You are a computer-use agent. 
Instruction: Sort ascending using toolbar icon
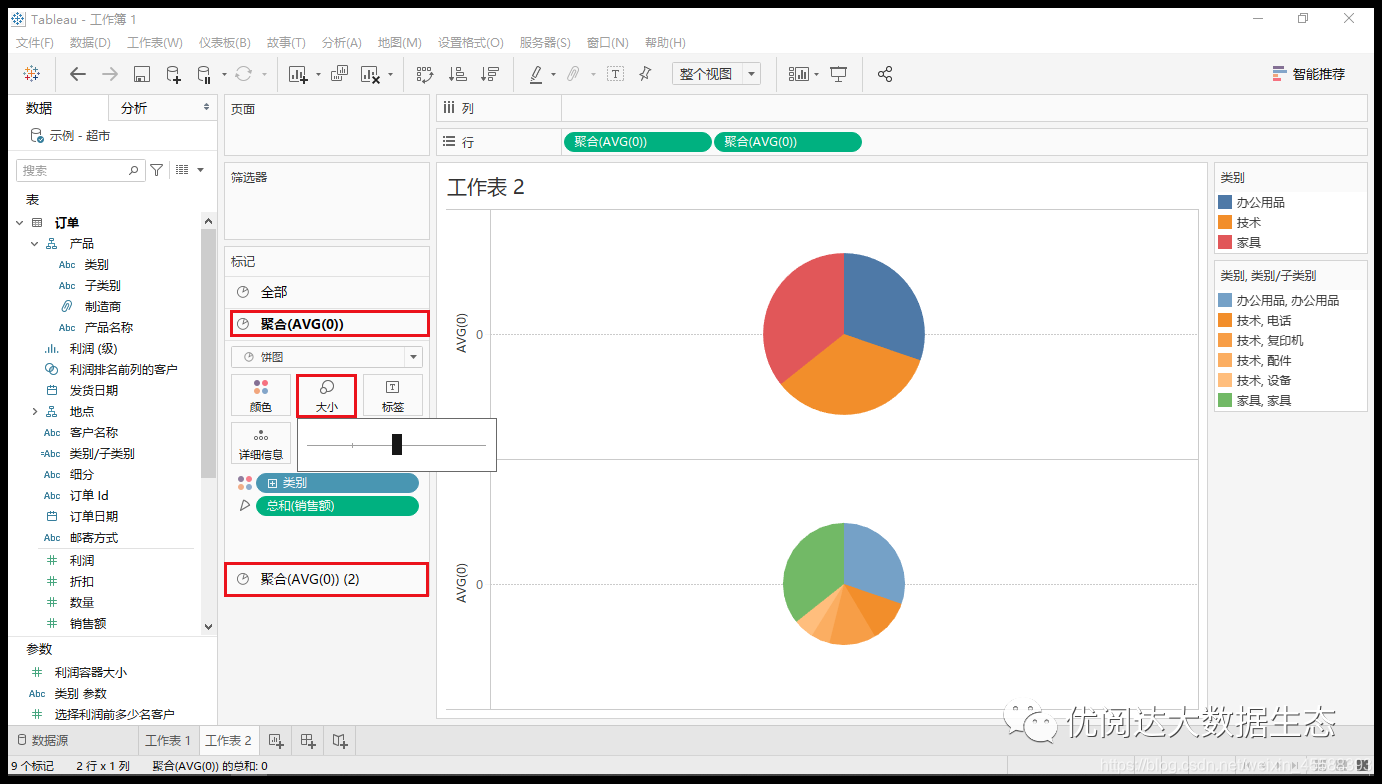(x=457, y=74)
